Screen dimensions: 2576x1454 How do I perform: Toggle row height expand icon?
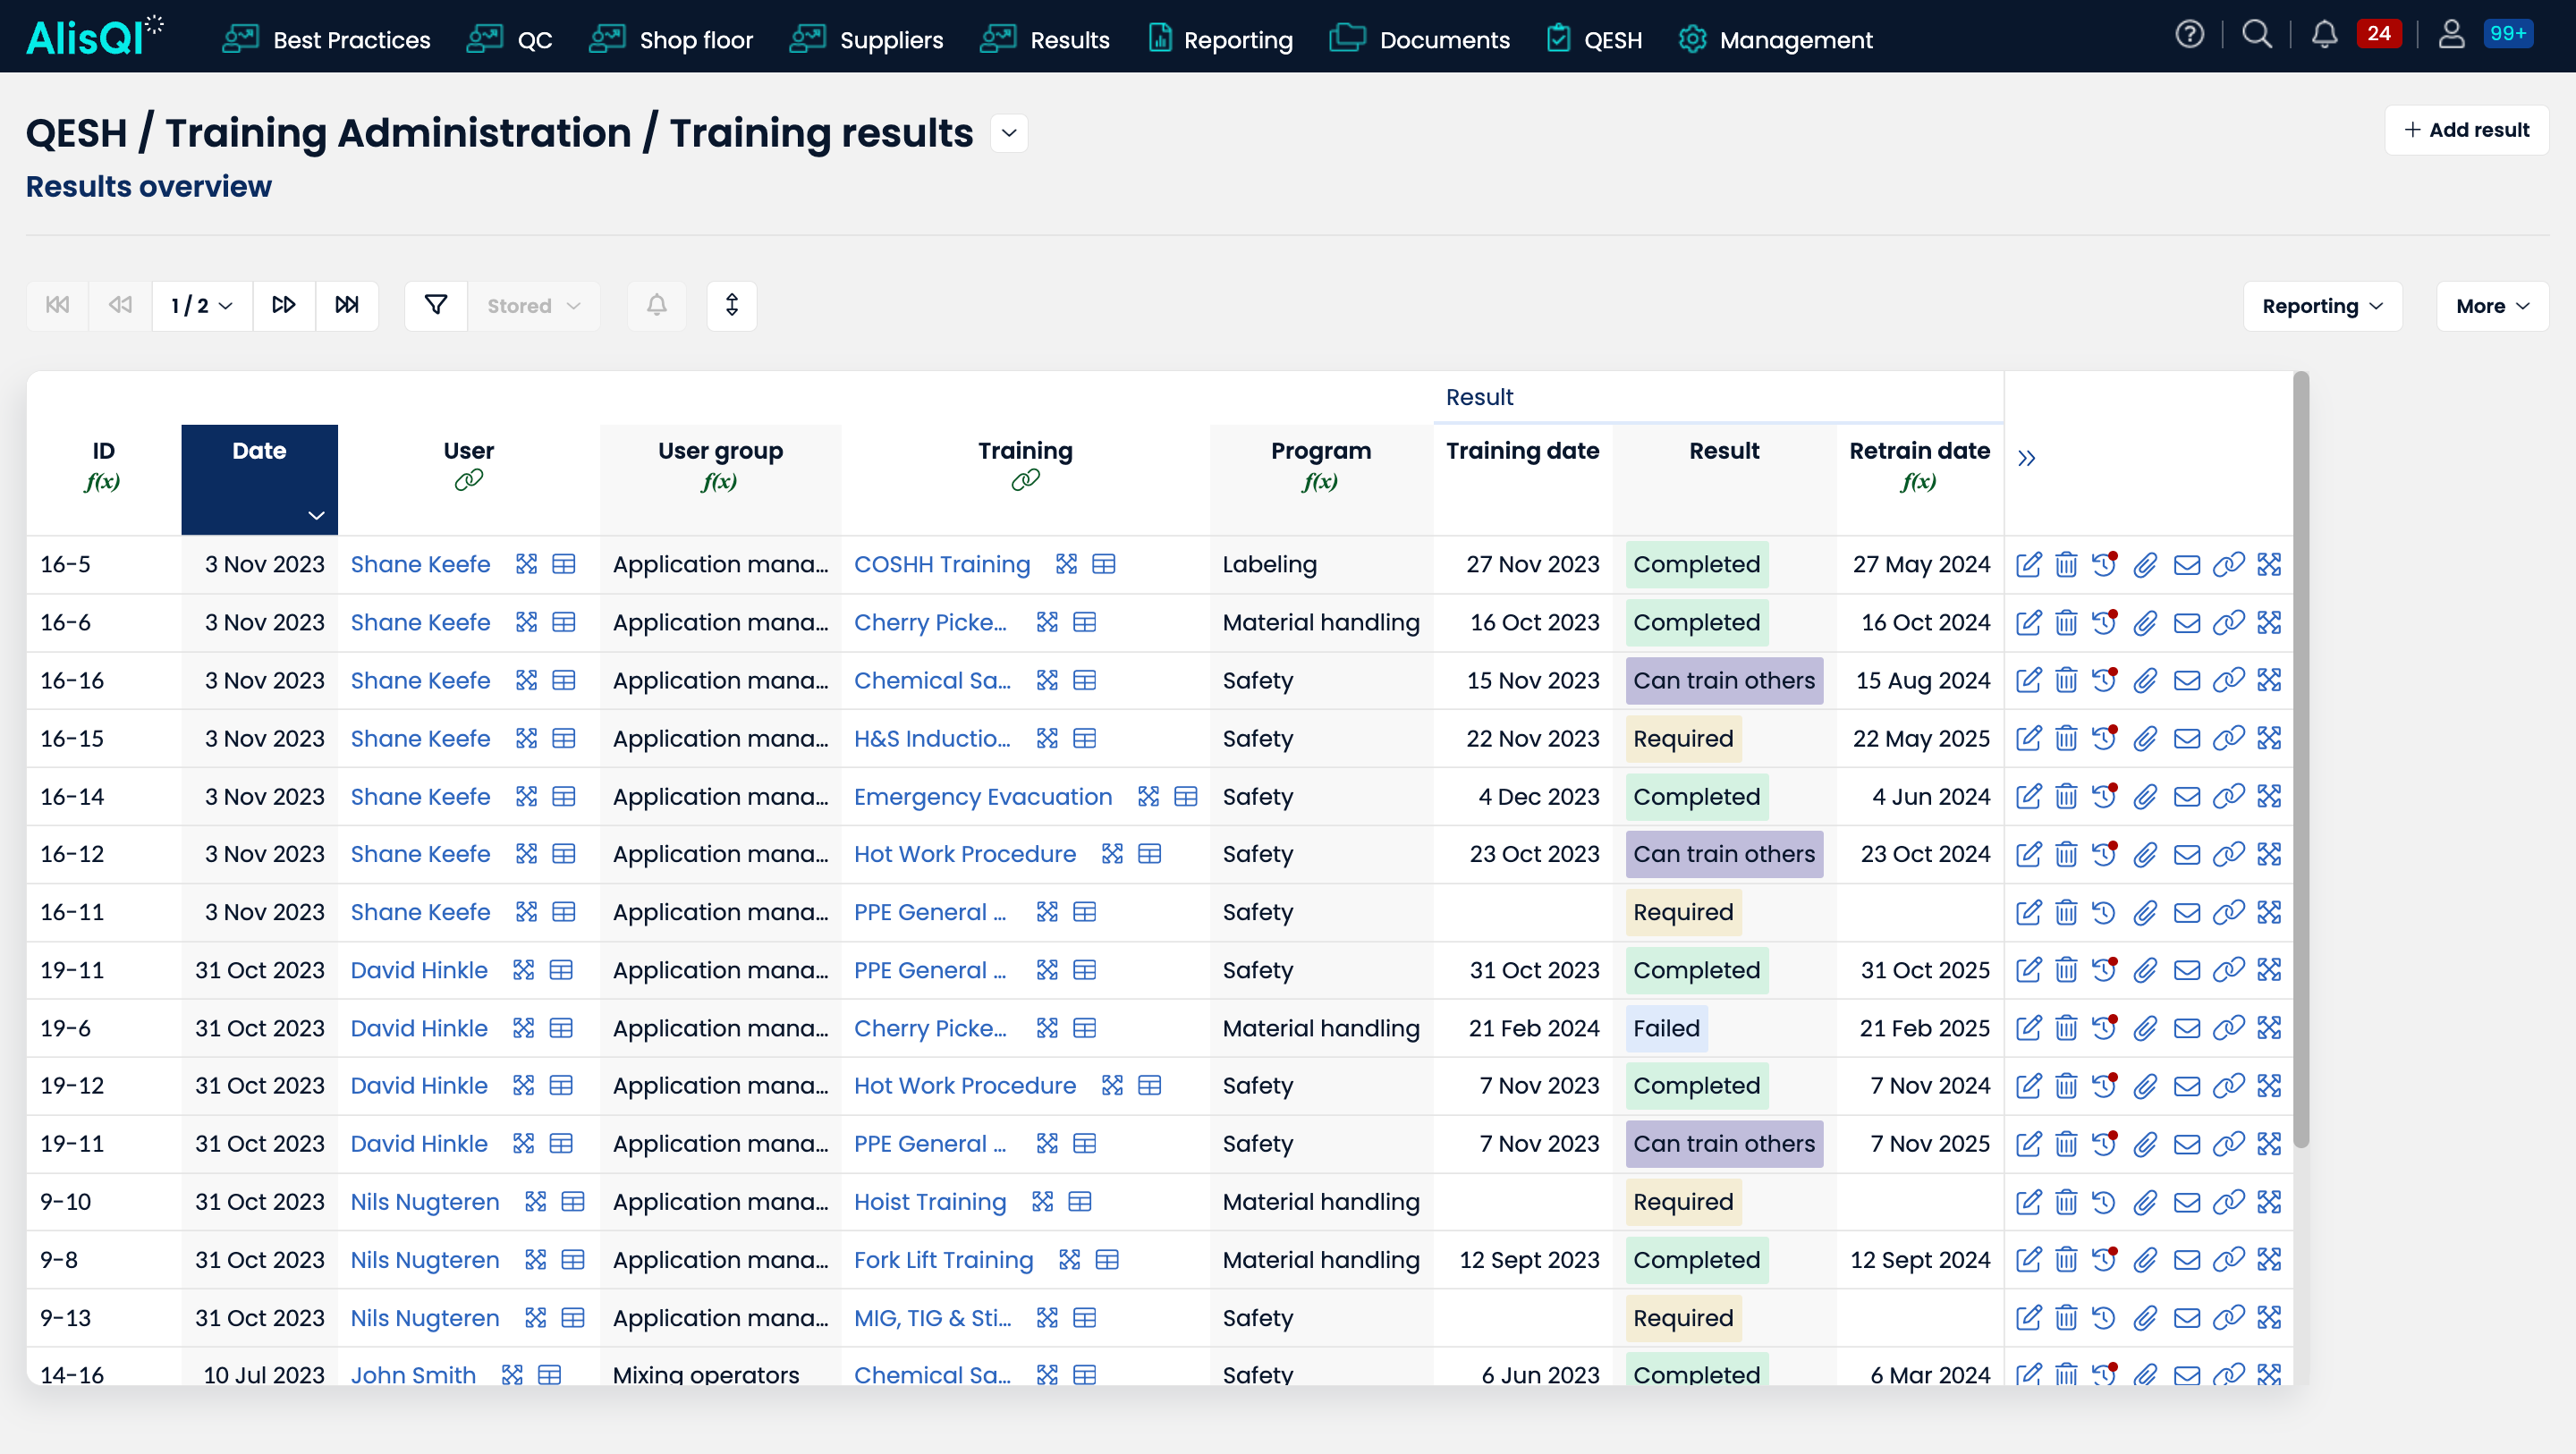(x=732, y=305)
